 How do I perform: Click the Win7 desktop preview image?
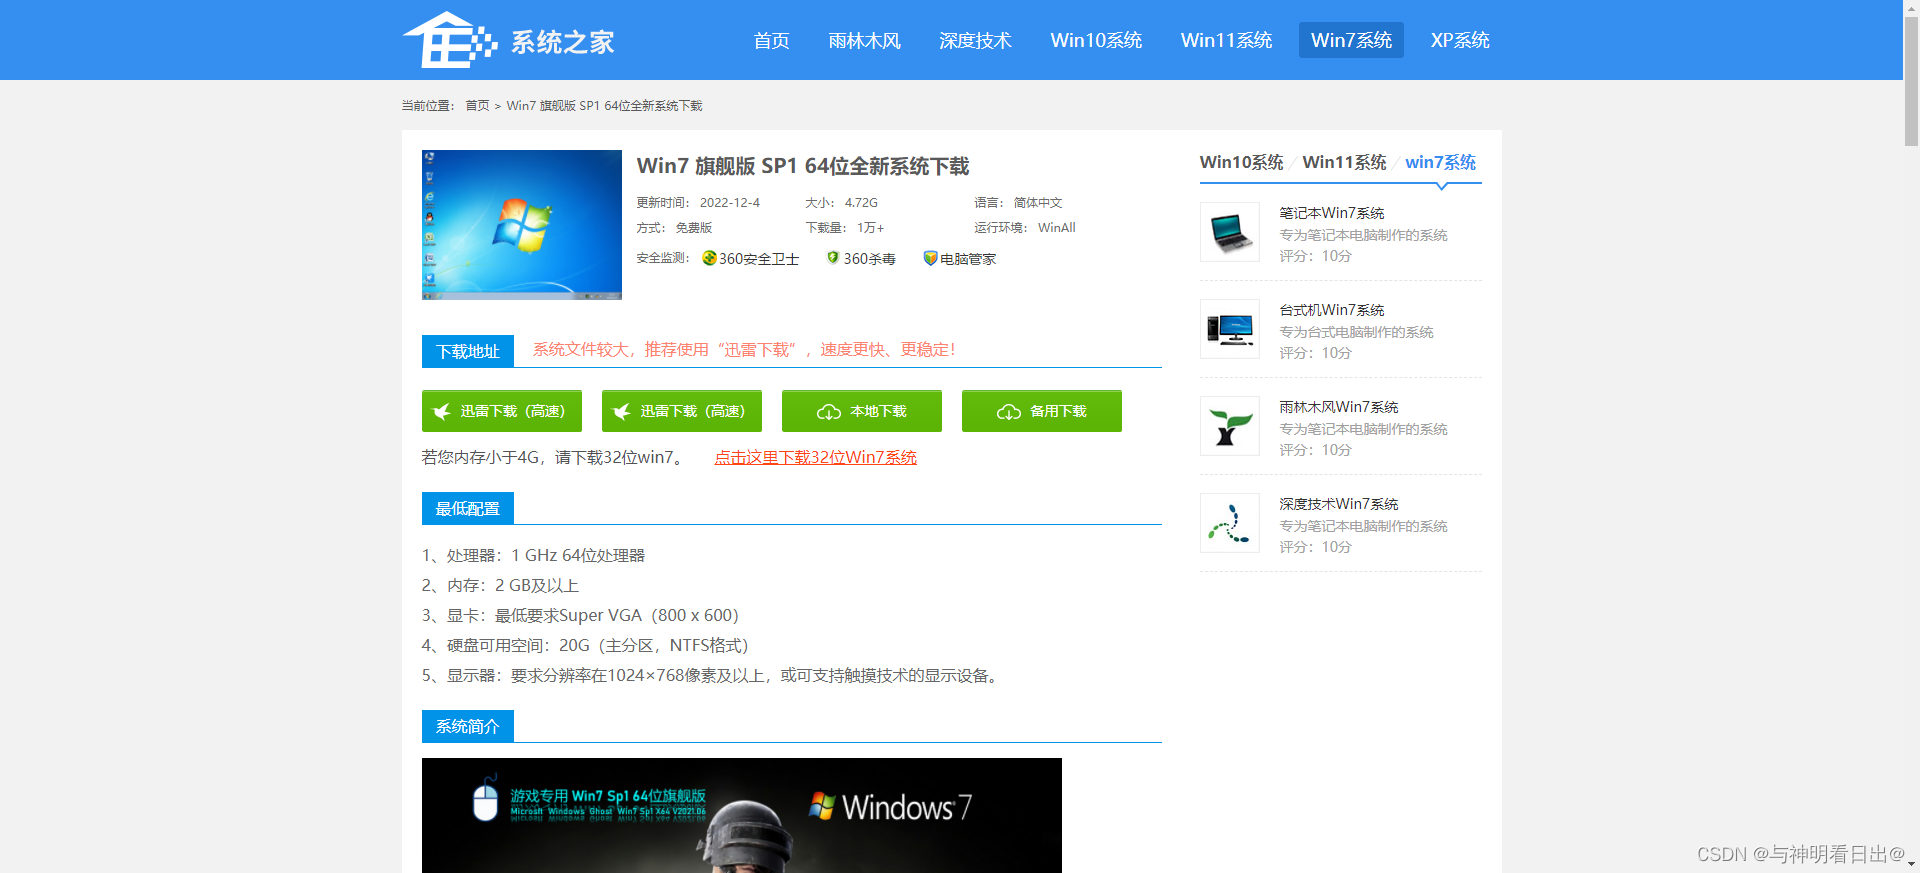(x=522, y=225)
